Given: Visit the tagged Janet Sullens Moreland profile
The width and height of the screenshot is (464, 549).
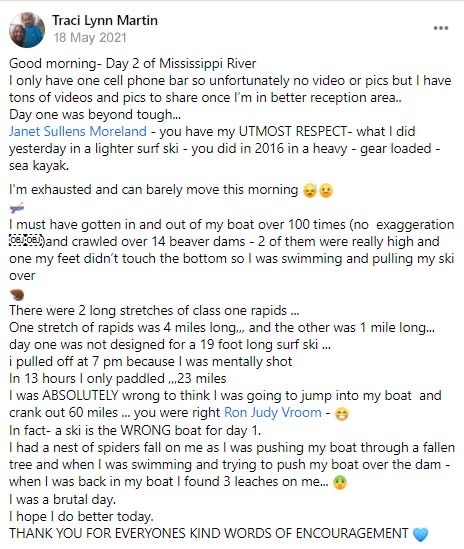Looking at the screenshot, I should 78,132.
